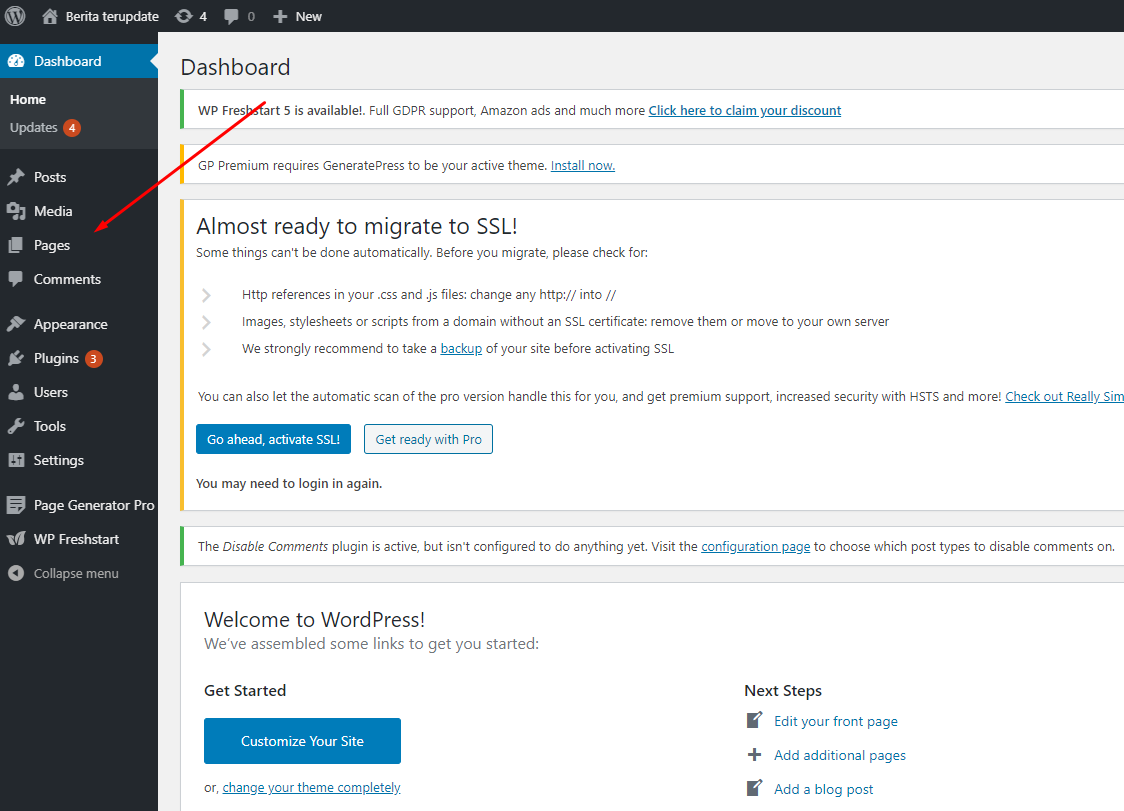Click the Plugins plug icon
1124x811 pixels.
[x=16, y=358]
